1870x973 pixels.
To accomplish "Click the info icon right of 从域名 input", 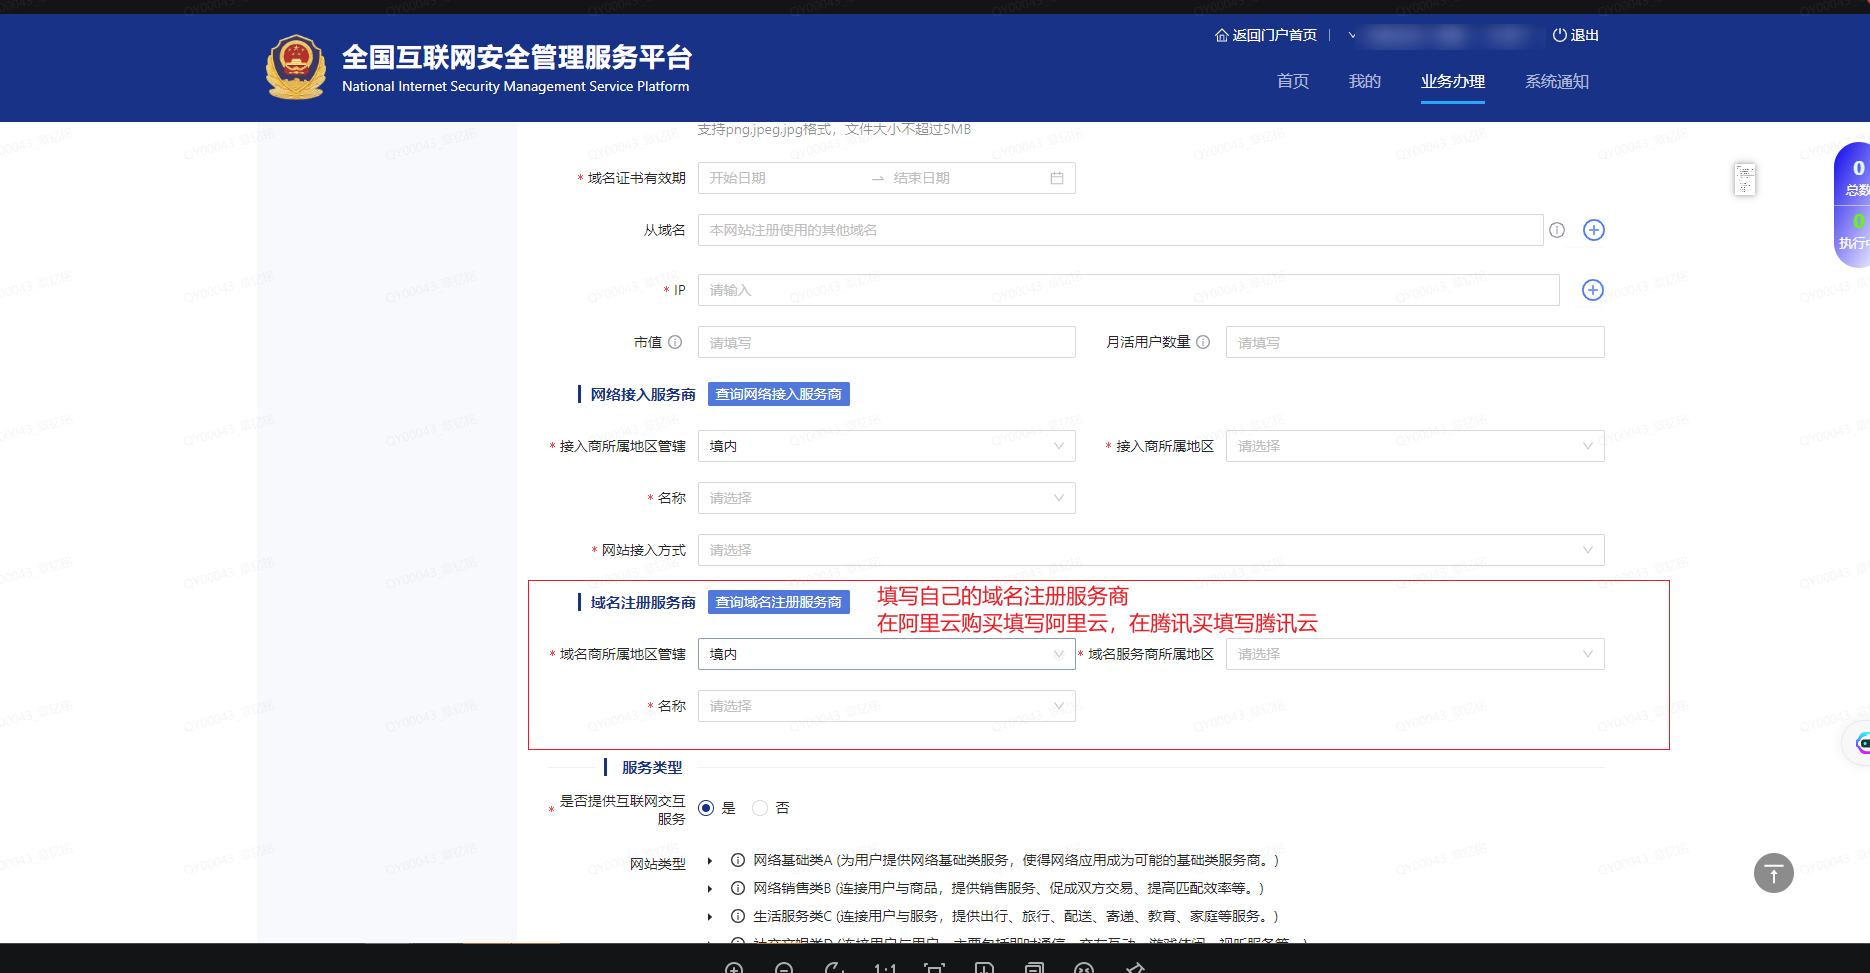I will pos(1557,230).
